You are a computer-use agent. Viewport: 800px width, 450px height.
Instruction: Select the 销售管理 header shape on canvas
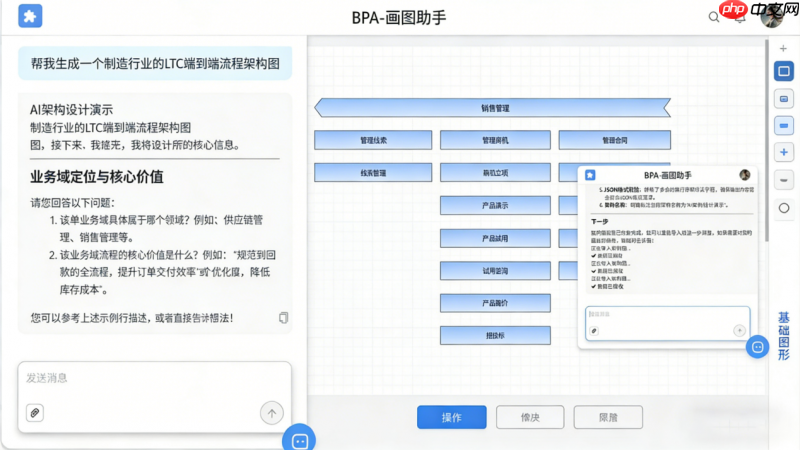pyautogui.click(x=495, y=108)
